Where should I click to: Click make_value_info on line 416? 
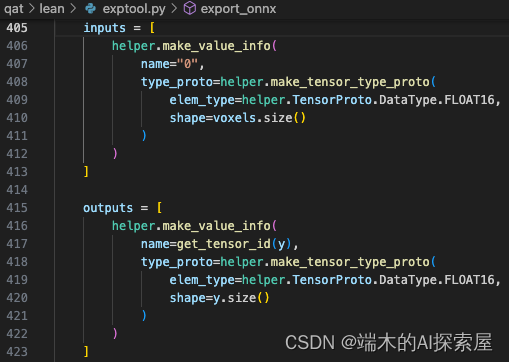click(216, 226)
